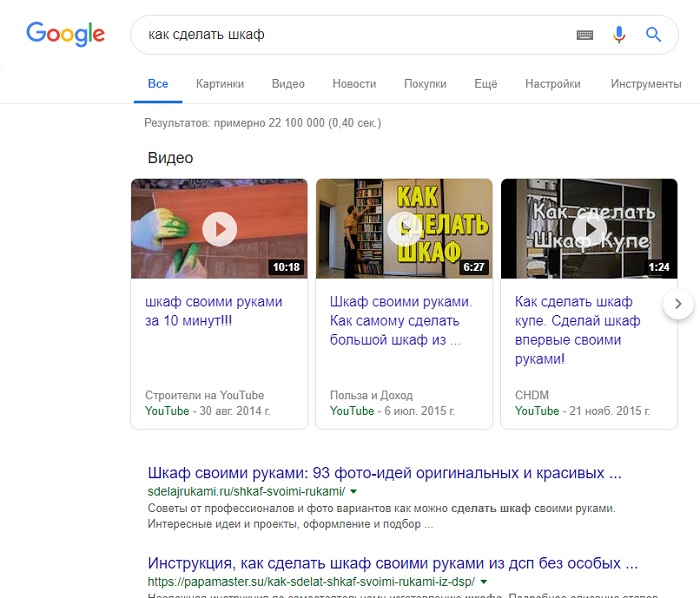Open the on-screen keyboard icon
The width and height of the screenshot is (700, 598).
tap(585, 35)
